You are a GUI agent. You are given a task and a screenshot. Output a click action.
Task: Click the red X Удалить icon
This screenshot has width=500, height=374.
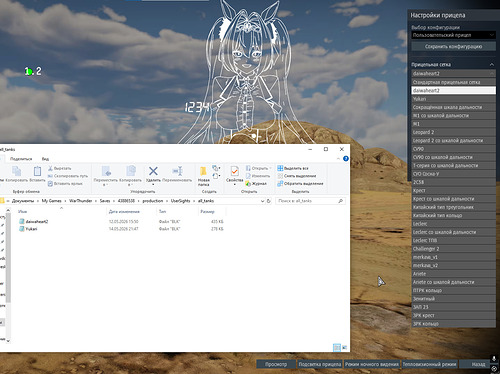153,171
